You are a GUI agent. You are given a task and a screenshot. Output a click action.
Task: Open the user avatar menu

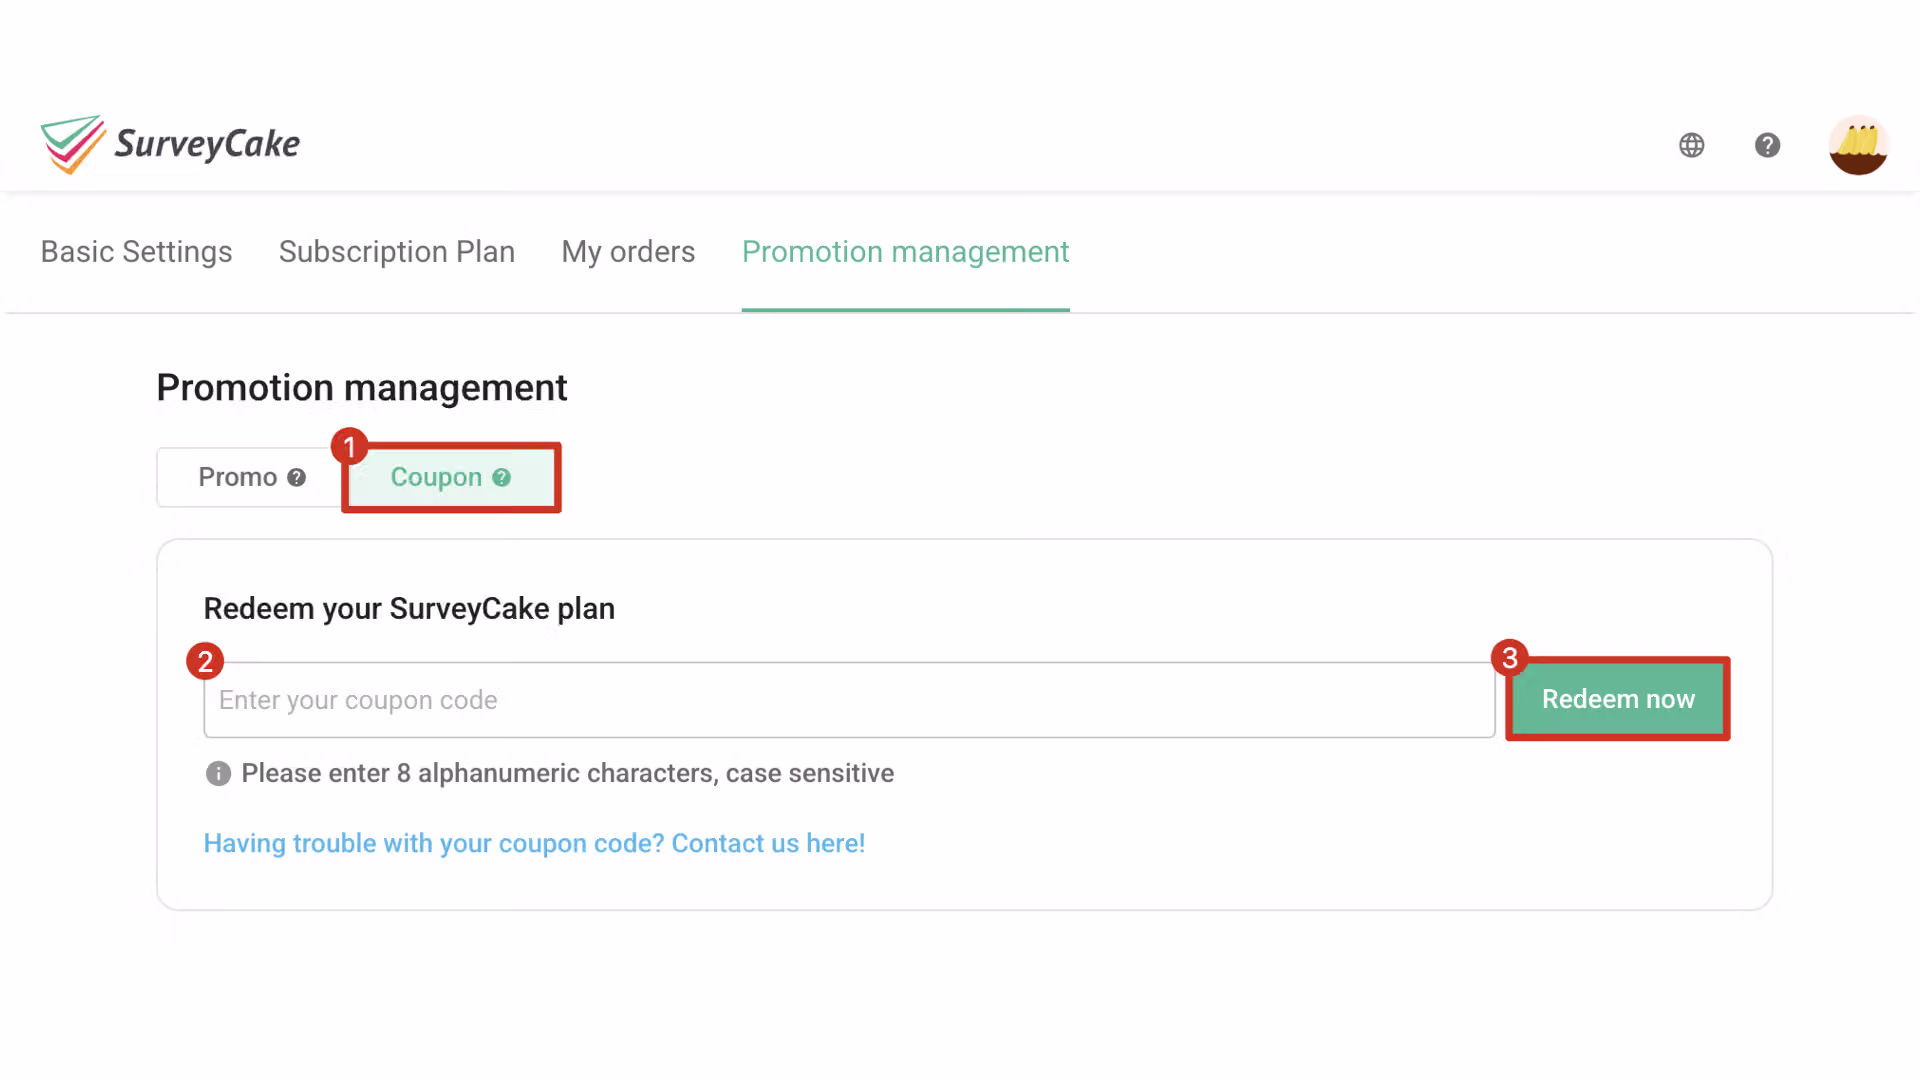pyautogui.click(x=1858, y=145)
